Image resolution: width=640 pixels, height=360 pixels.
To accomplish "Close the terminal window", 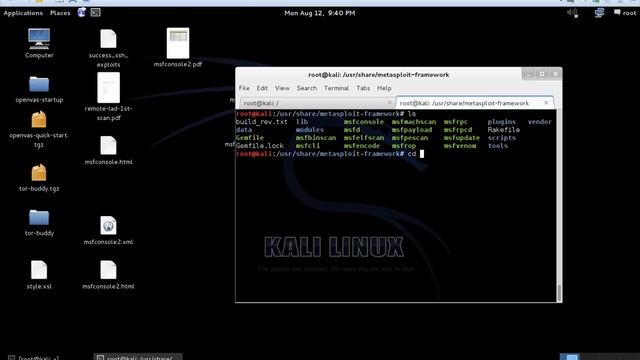I will click(556, 74).
